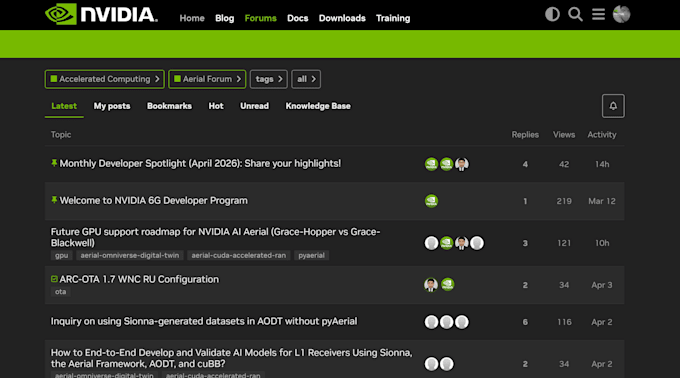
Task: Click aerial-omniverse-digital-twin tag on Future GPU topic
Action: [130, 255]
